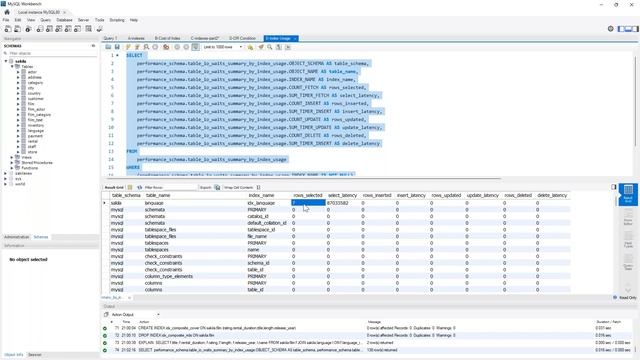Screen dimensions: 640x360
Task: Click the find magnifier in editor toolbar
Action: coord(270,47)
